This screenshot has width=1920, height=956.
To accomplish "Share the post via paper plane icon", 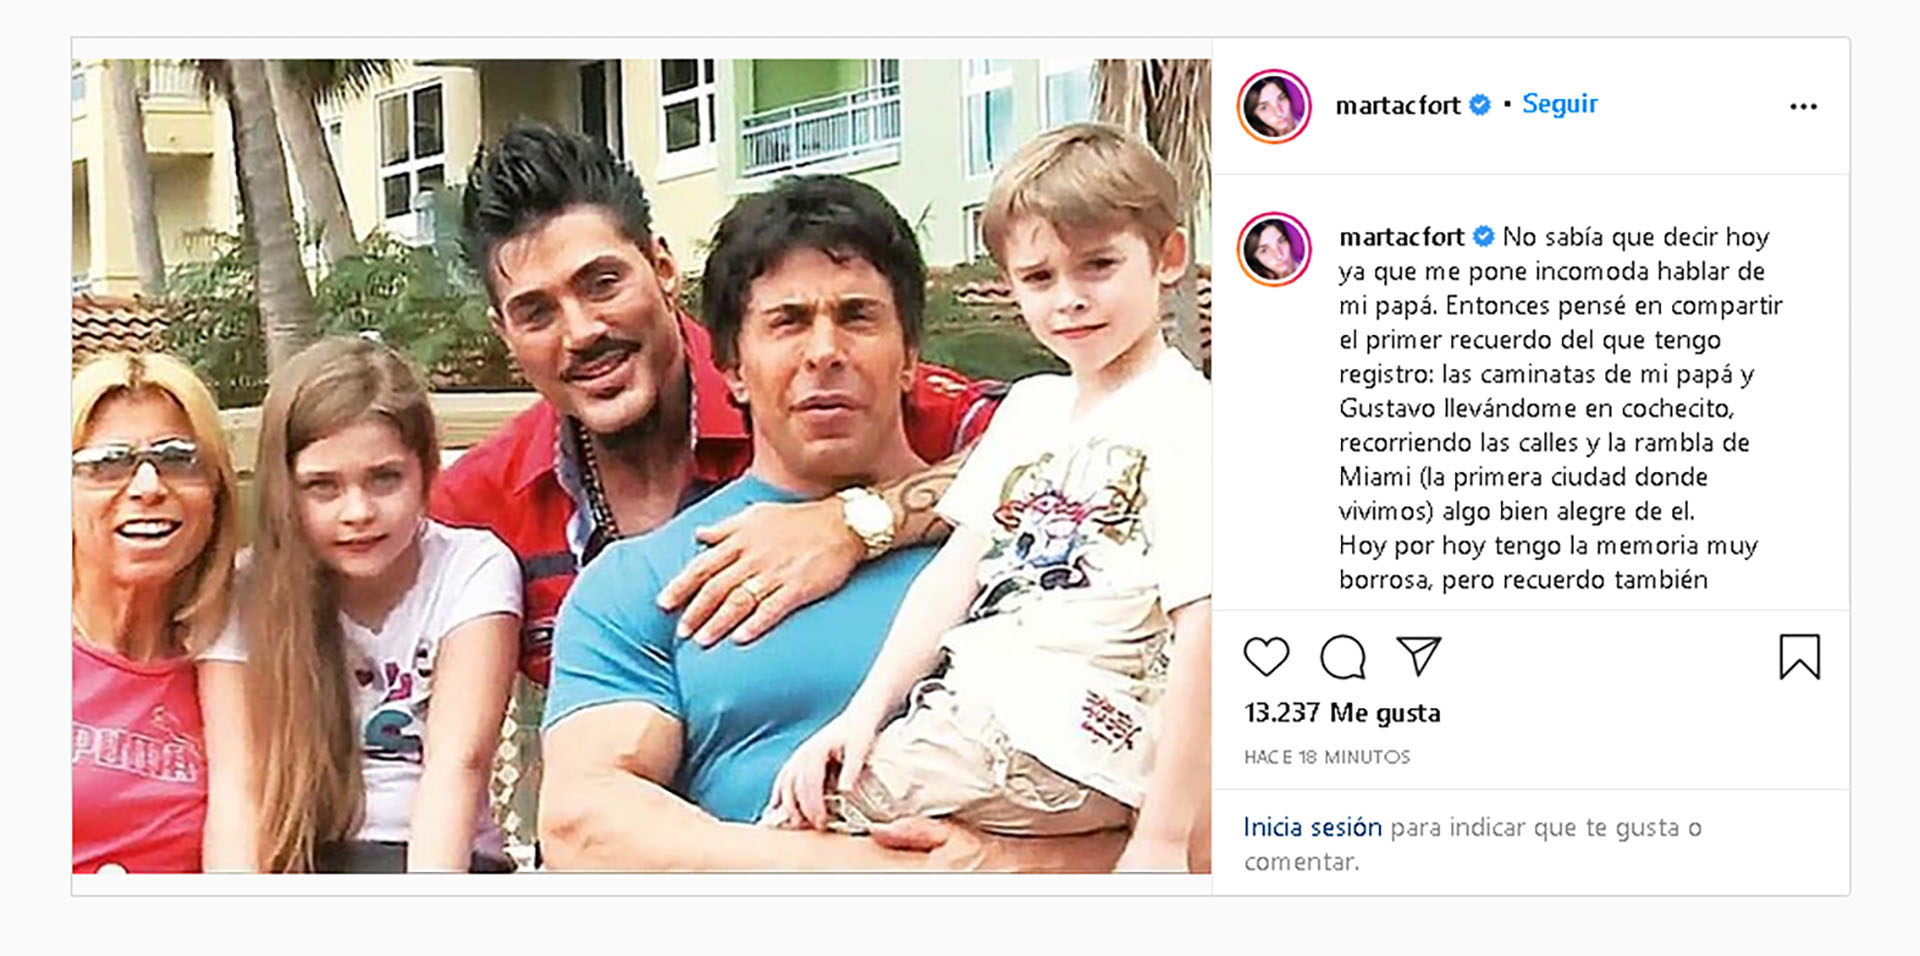I will 1418,656.
